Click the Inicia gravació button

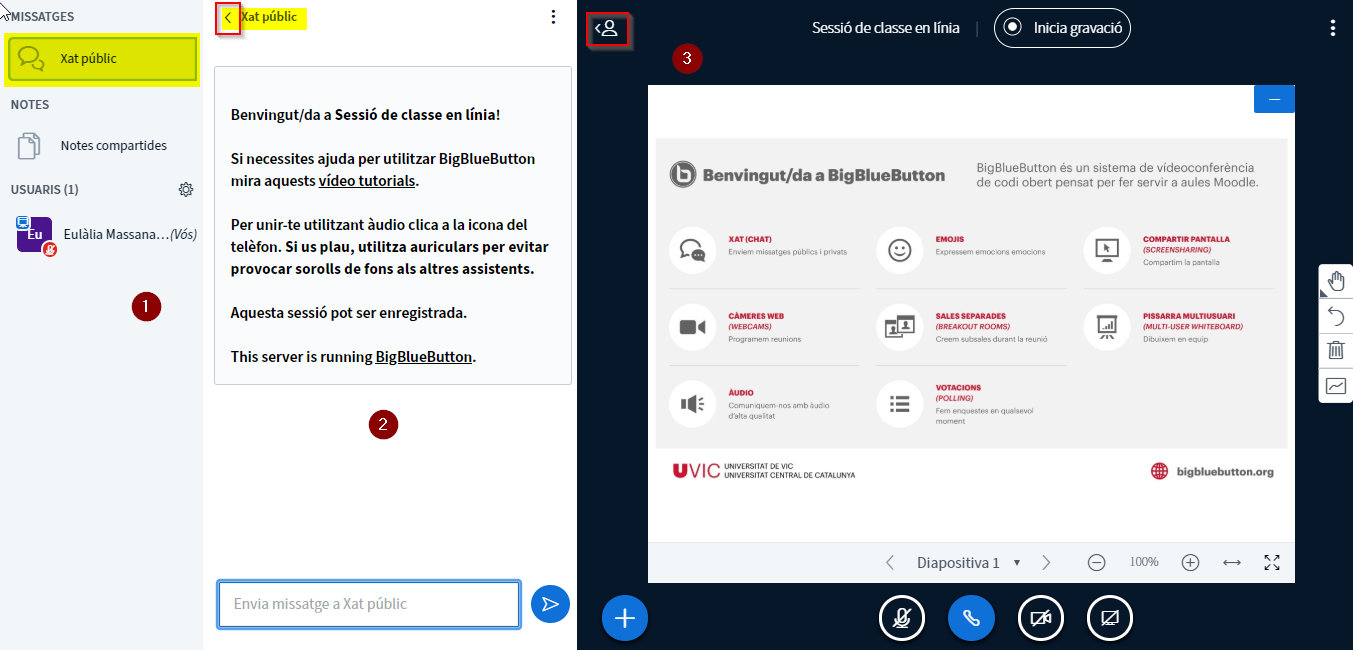tap(1062, 28)
